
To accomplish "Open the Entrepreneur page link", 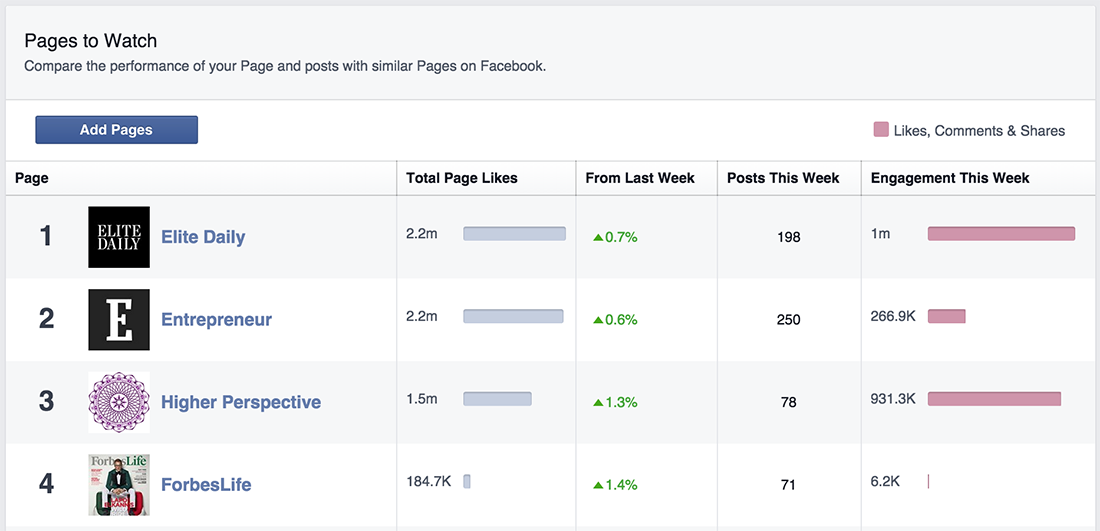I will [x=216, y=320].
